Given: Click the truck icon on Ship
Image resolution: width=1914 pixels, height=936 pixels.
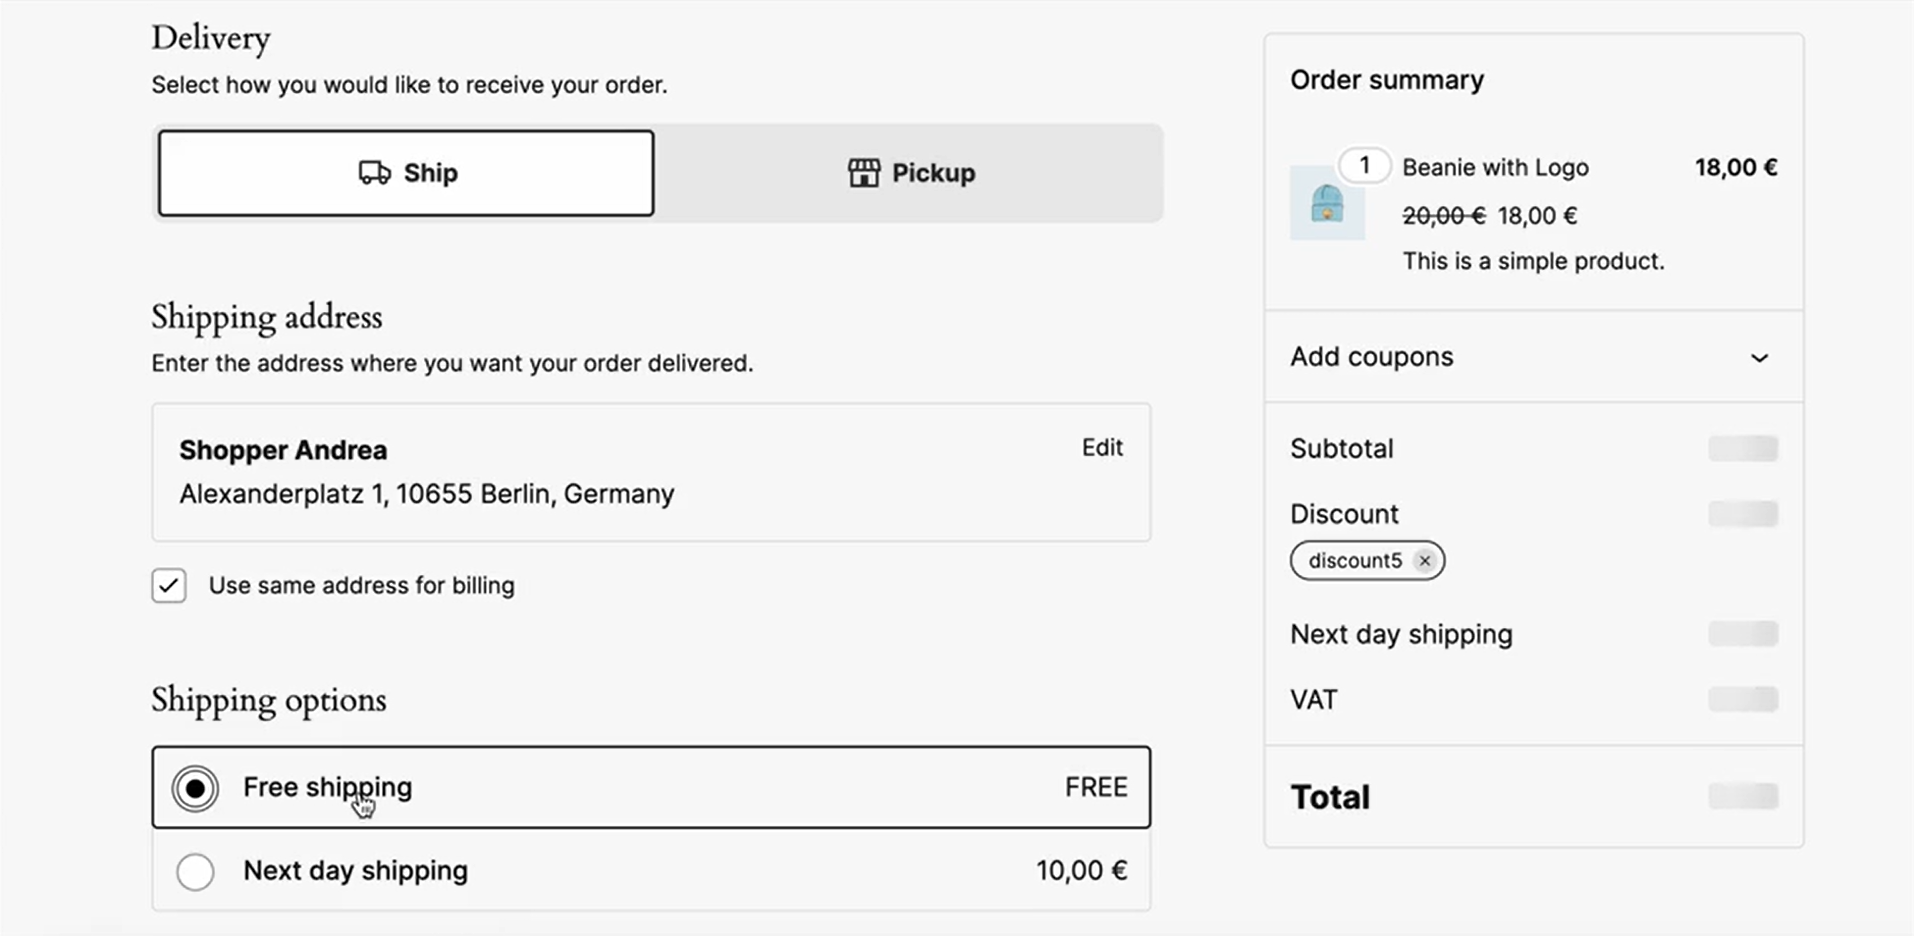Looking at the screenshot, I should click(x=374, y=173).
